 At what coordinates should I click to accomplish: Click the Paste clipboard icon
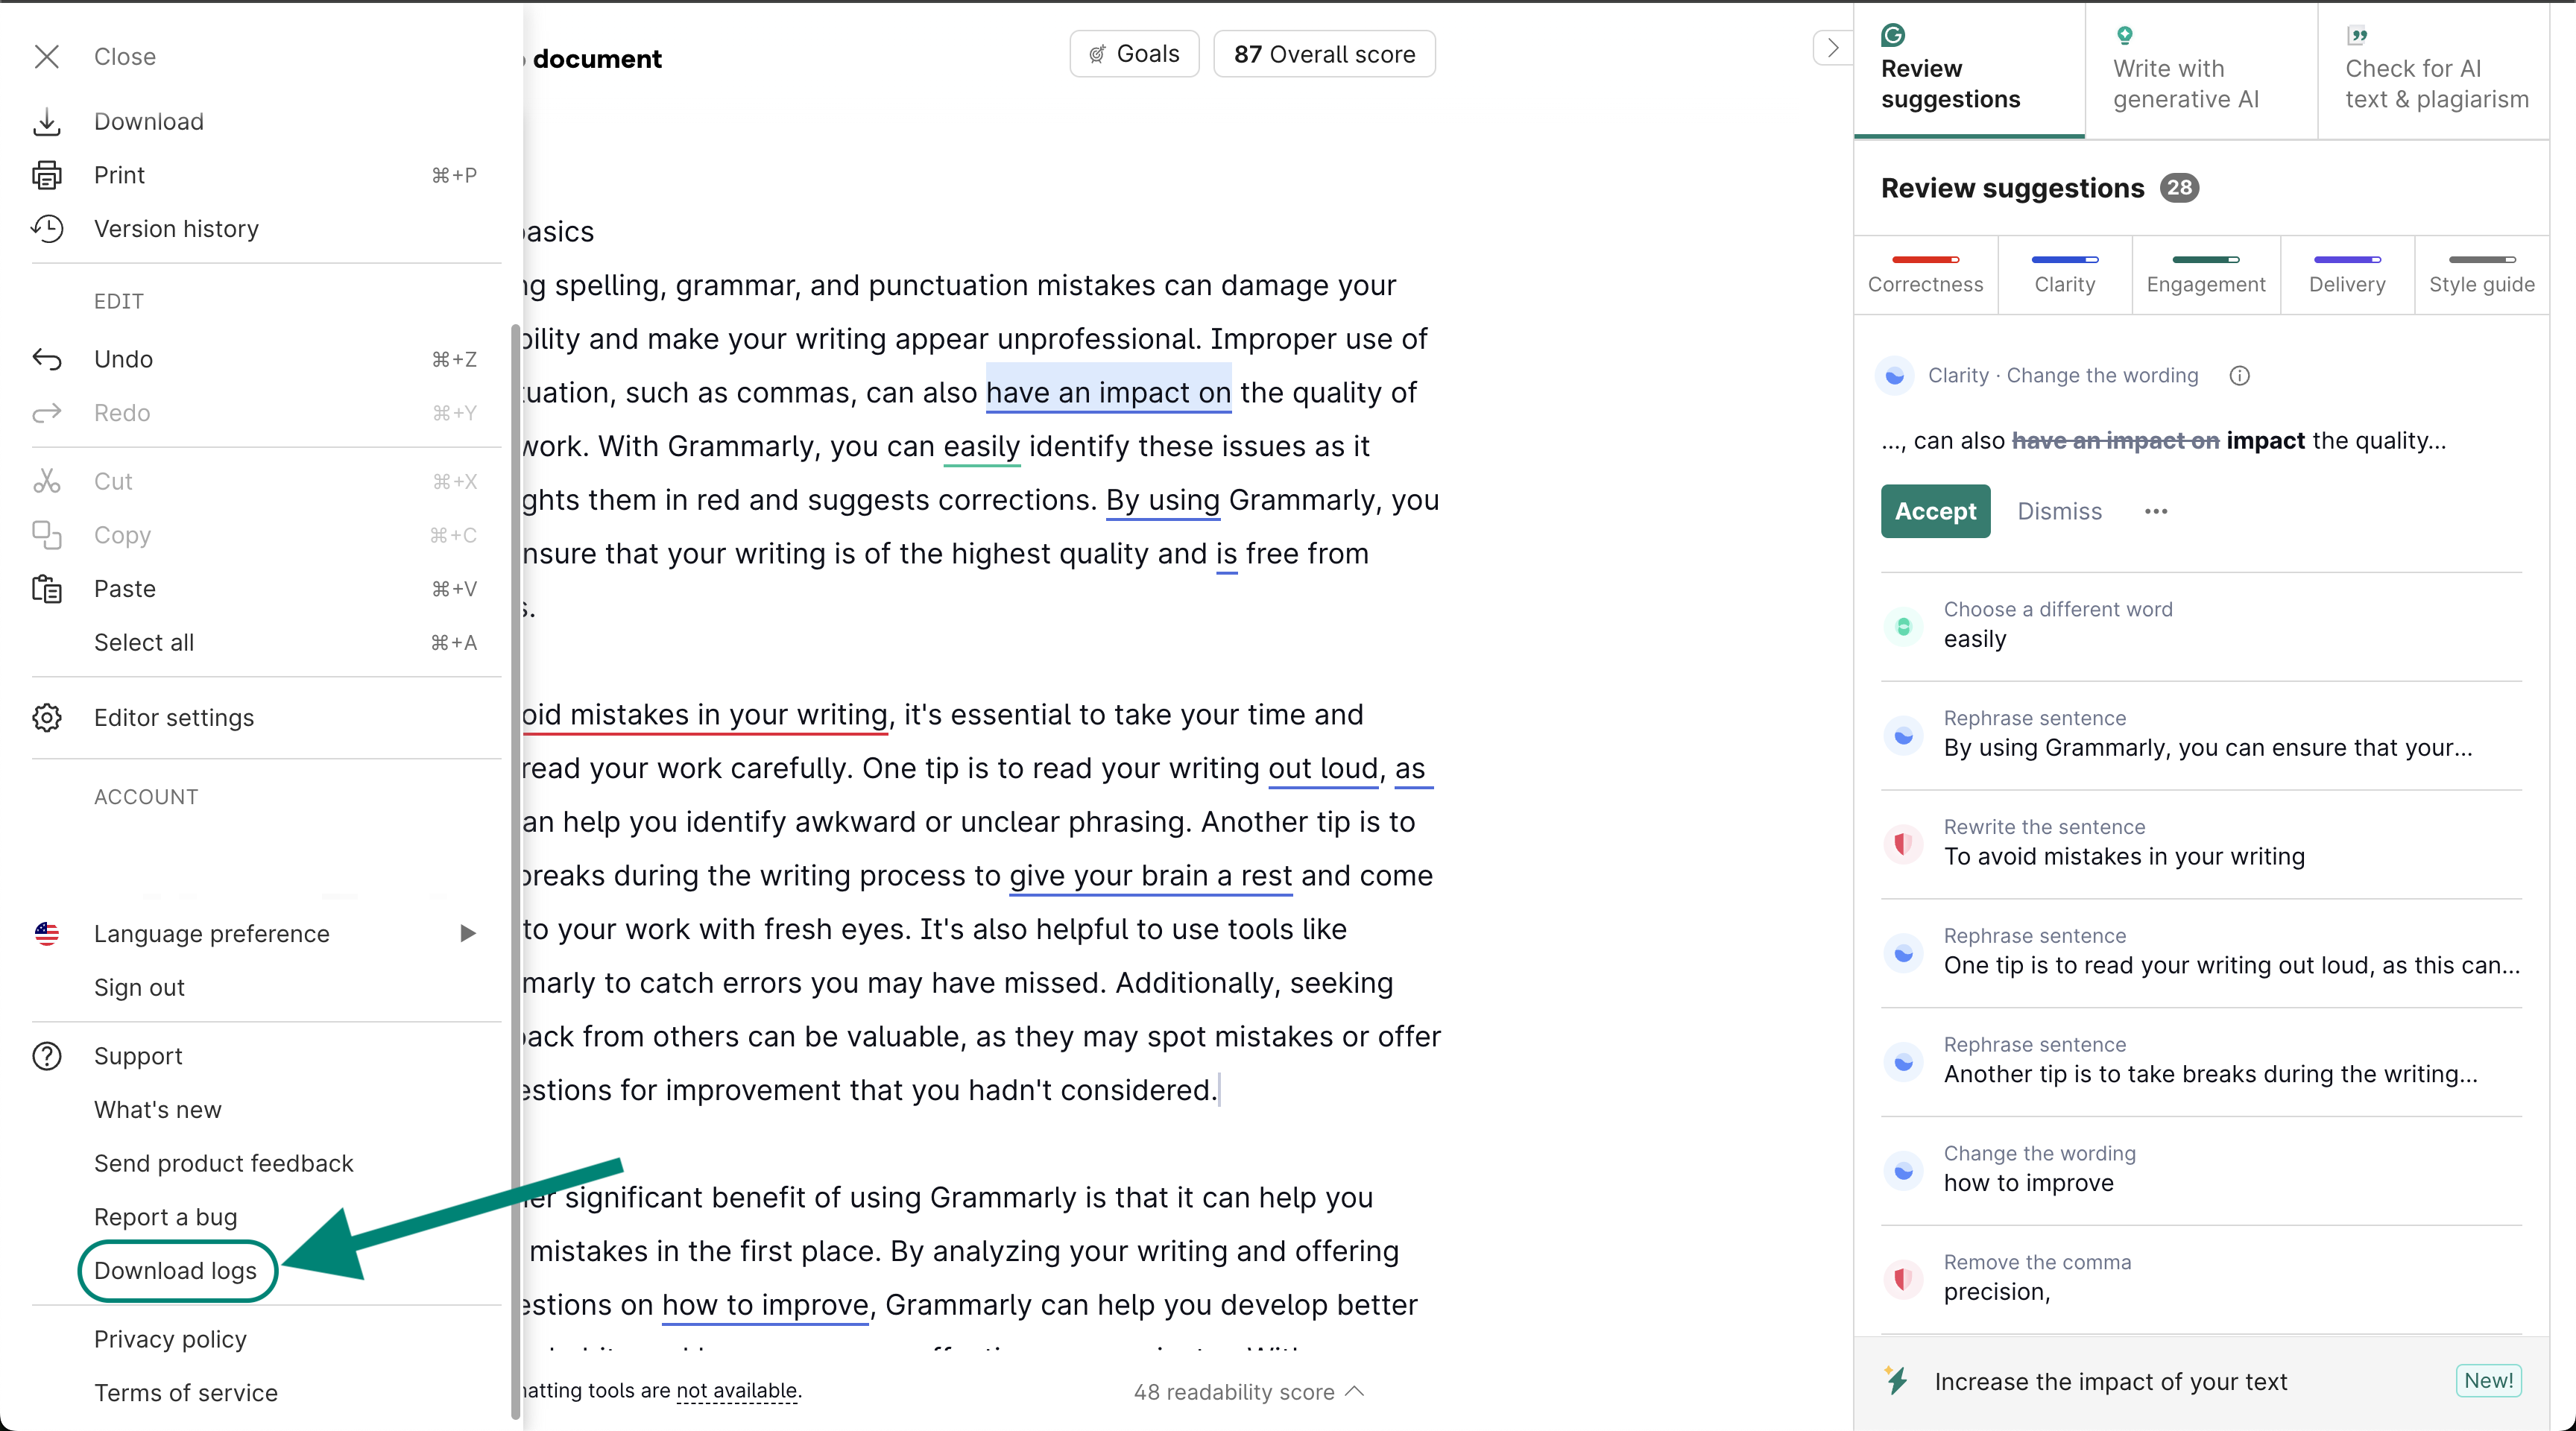pos(46,589)
